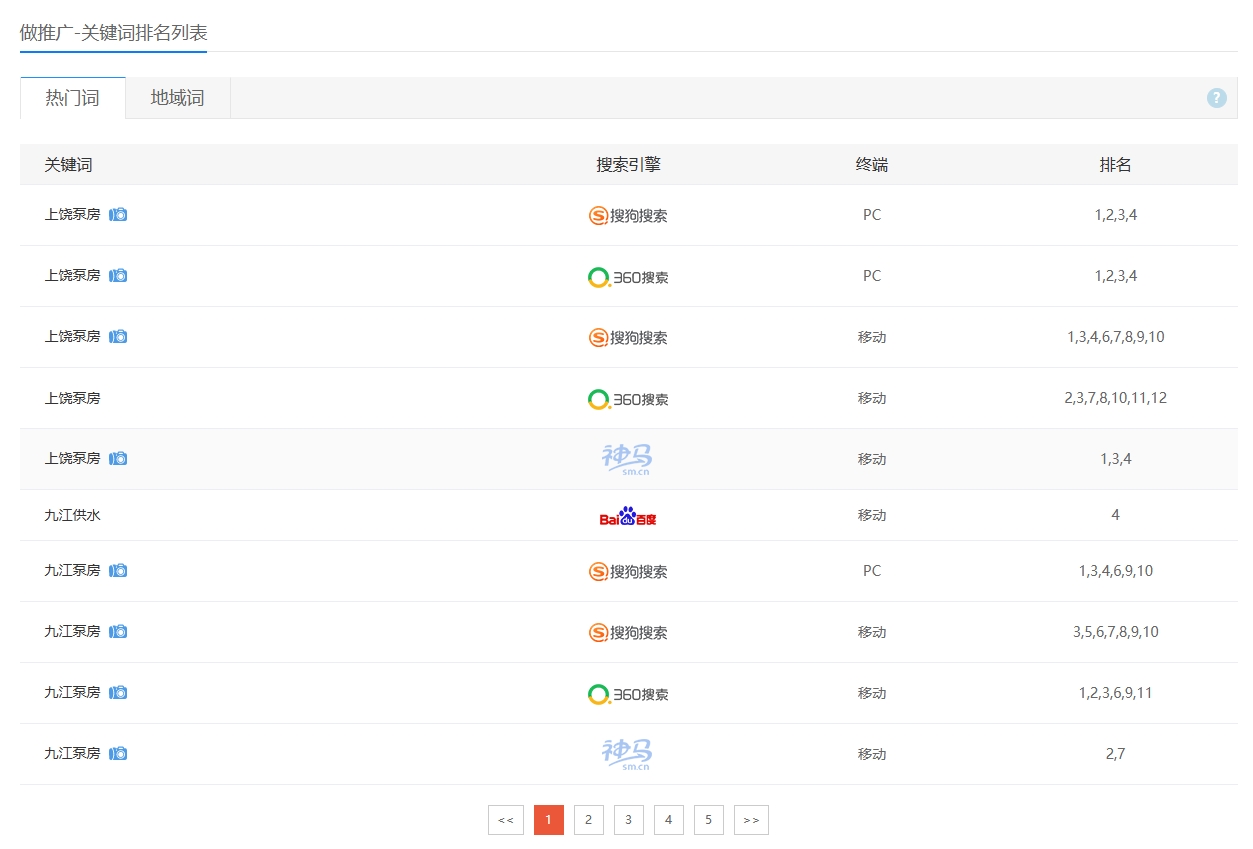Click ranking value 1,3,4,6,9,10
This screenshot has width=1253, height=849.
(x=1116, y=571)
